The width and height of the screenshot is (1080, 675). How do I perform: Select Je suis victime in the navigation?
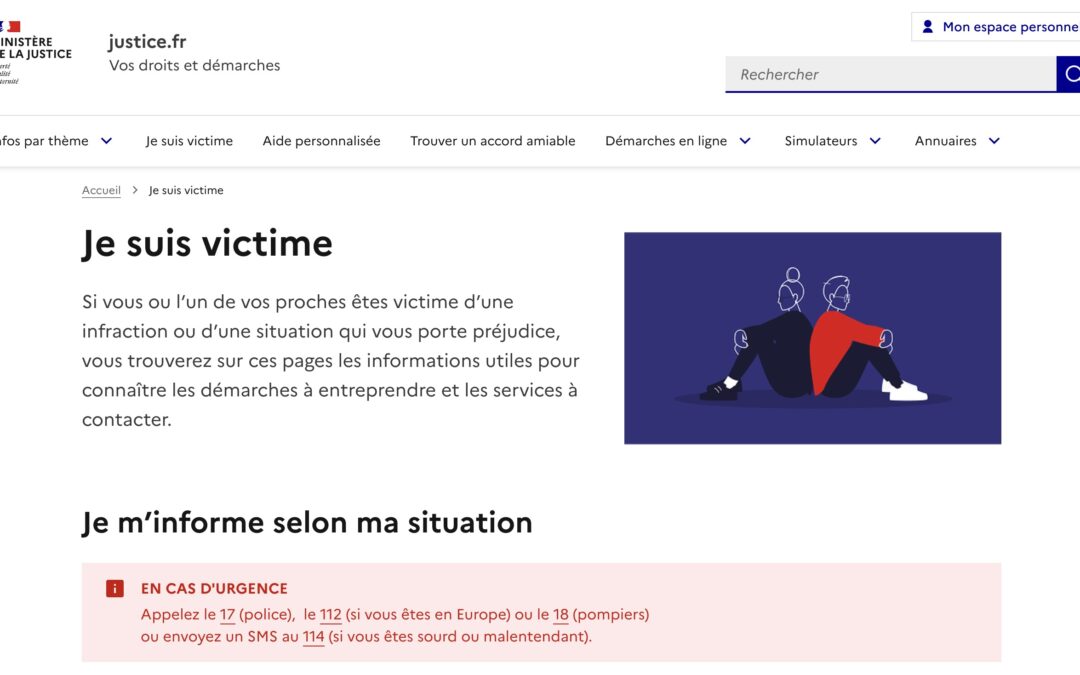[189, 140]
